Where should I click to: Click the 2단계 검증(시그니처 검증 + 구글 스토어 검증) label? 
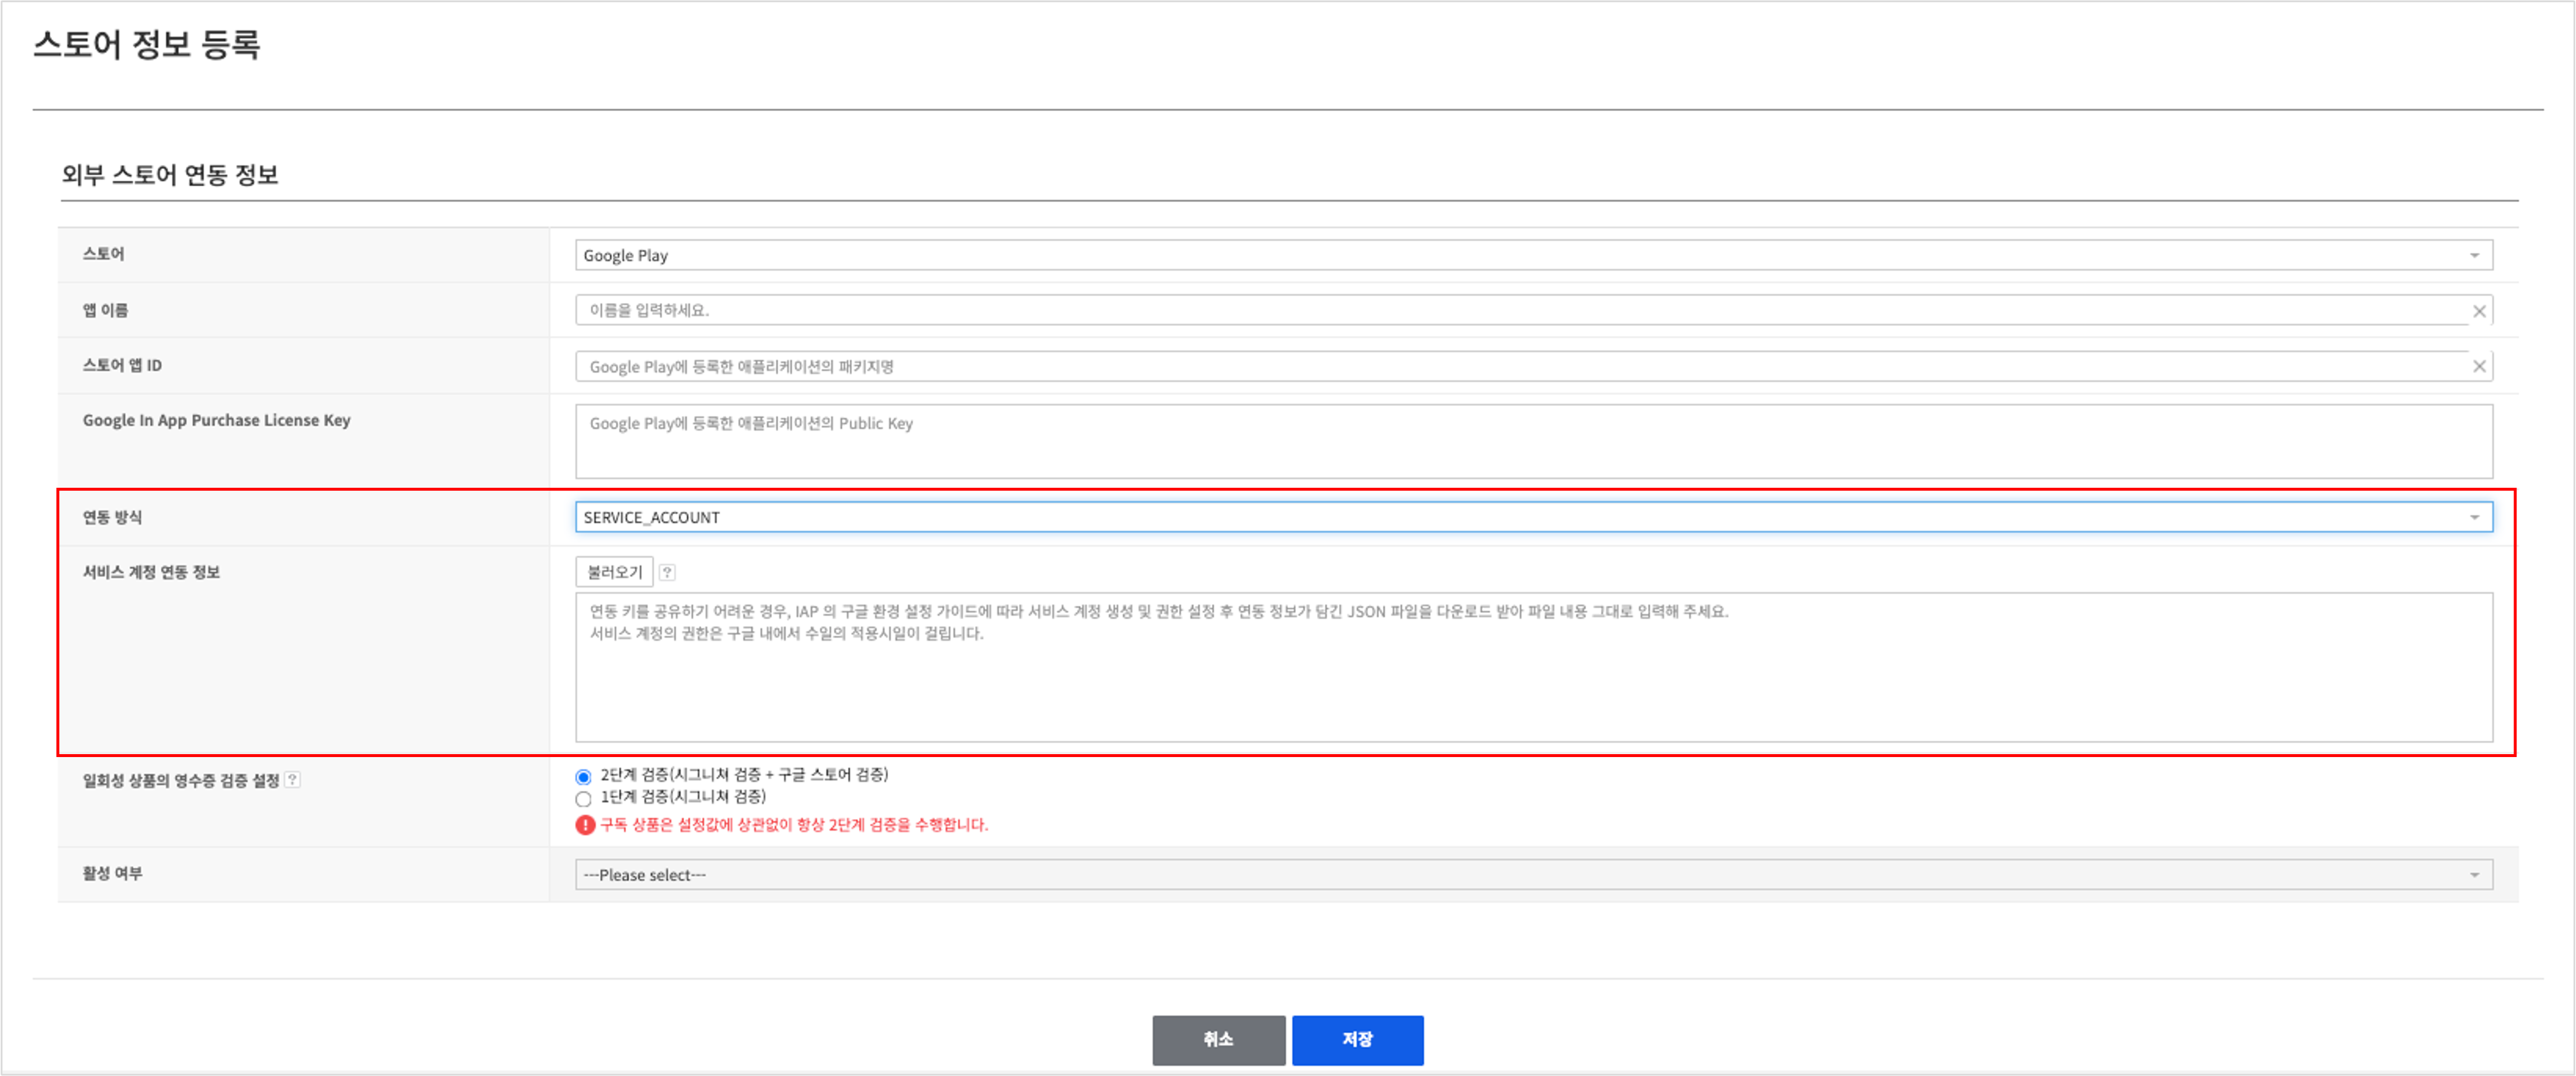pyautogui.click(x=744, y=775)
